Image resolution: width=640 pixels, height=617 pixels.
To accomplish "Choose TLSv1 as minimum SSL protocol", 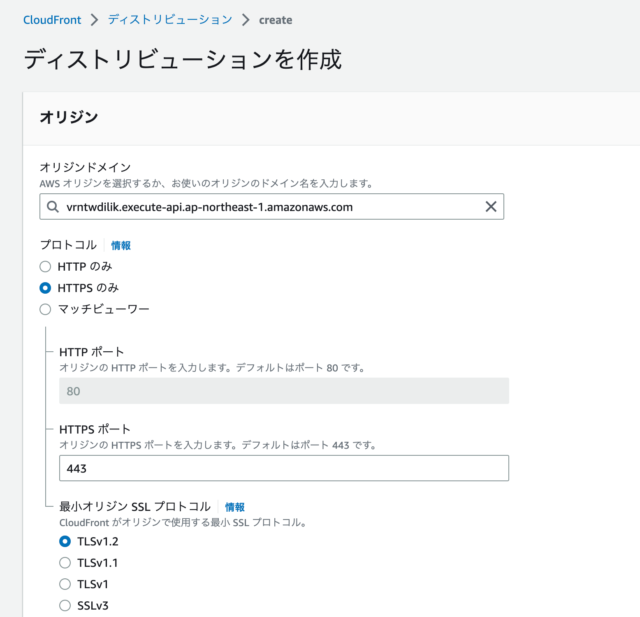I will point(65,584).
